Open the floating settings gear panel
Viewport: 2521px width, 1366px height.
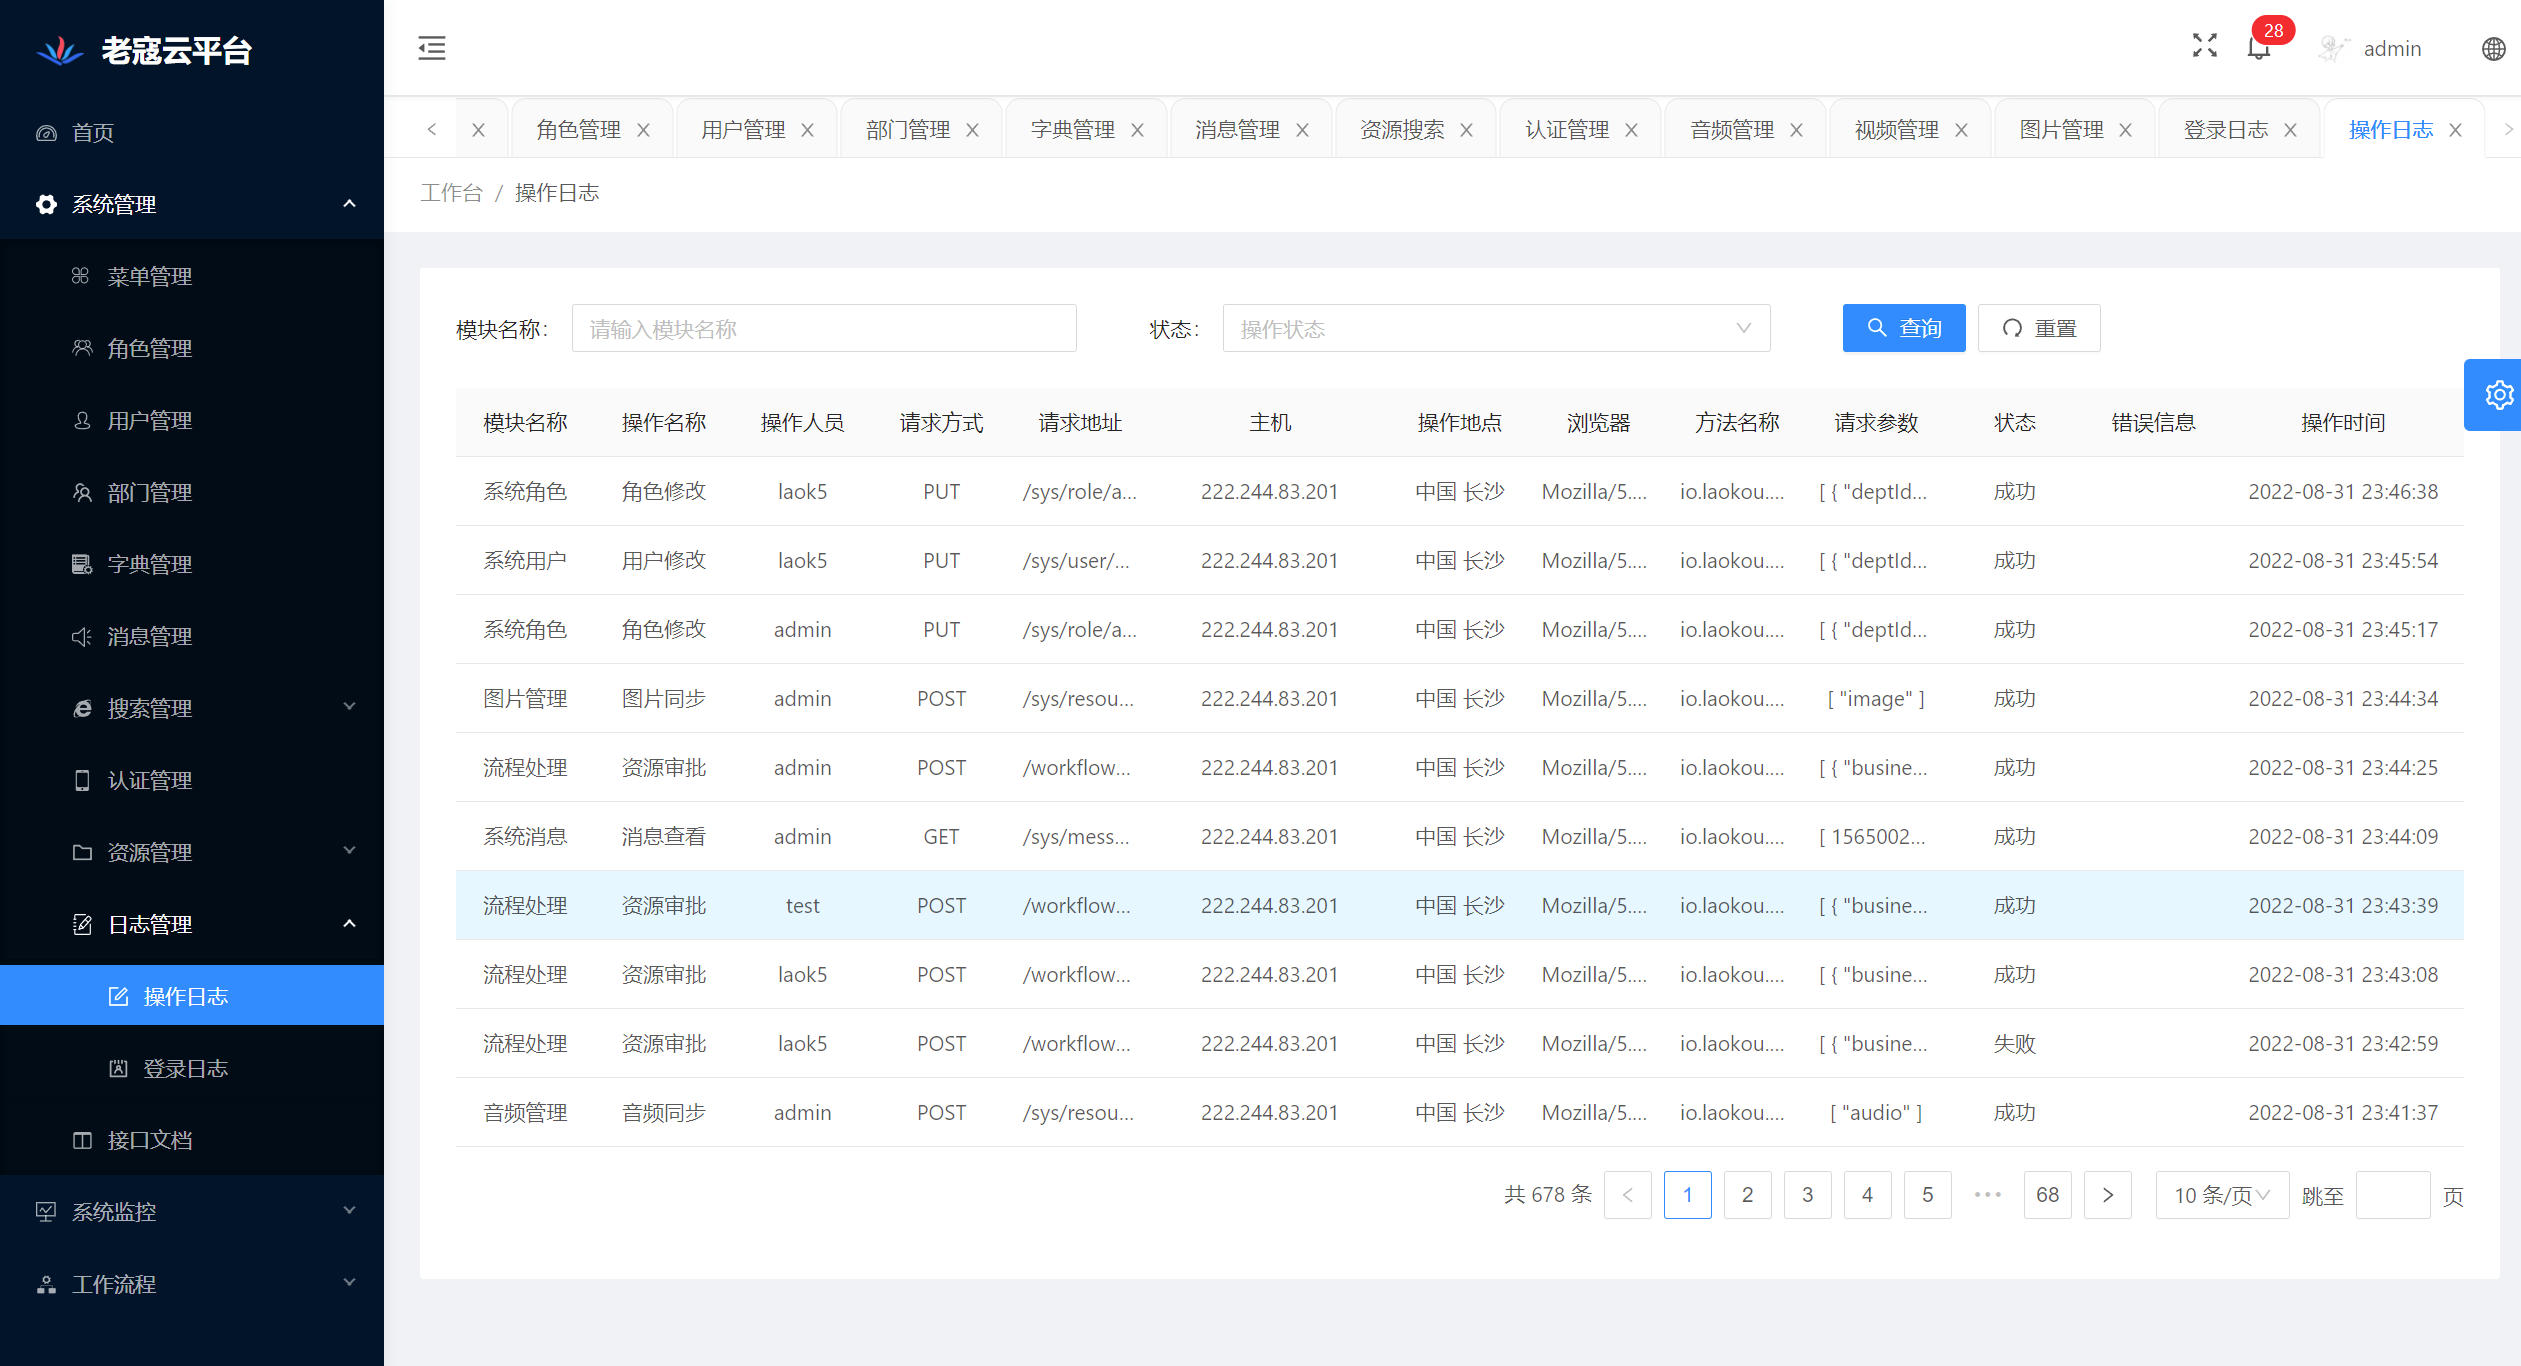(2497, 395)
